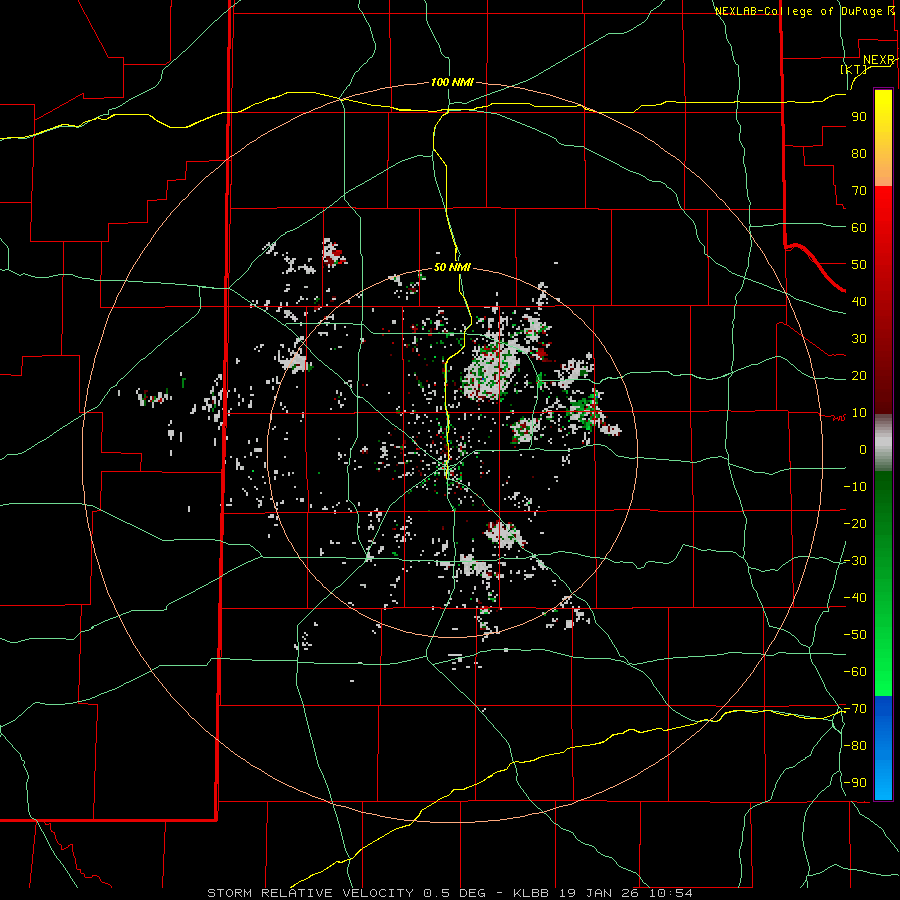
Task: Click the 40 value on the velocity scale
Action: coord(859,302)
